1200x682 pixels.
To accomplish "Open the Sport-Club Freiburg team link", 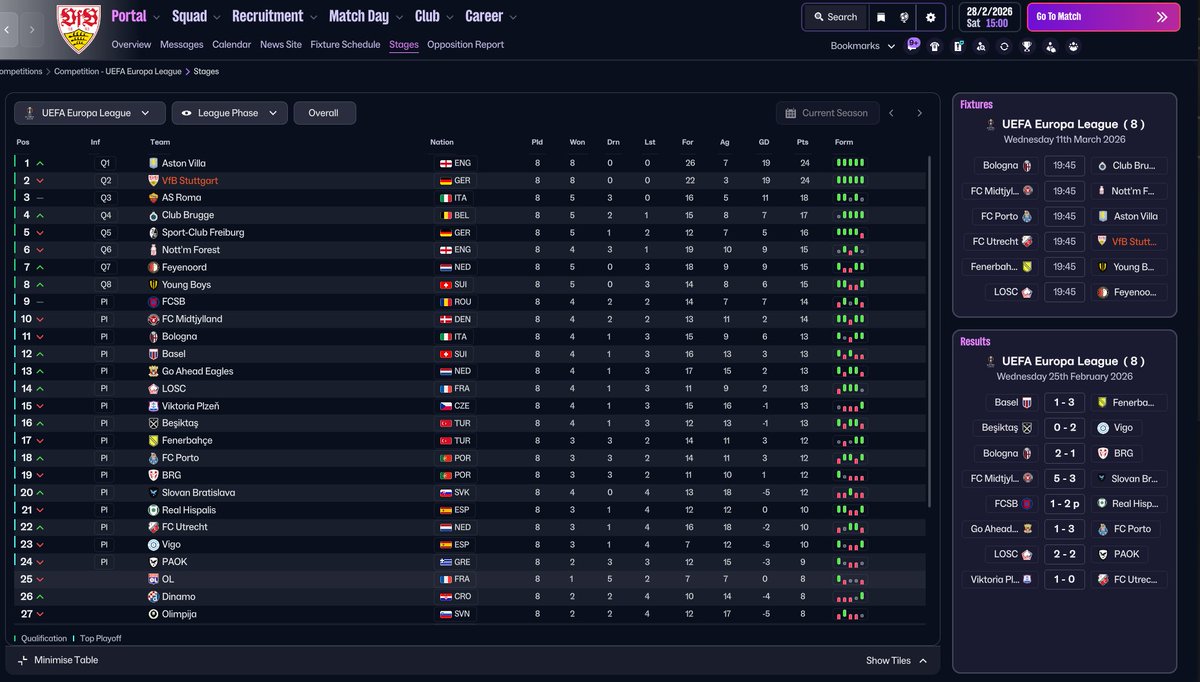I will 203,232.
